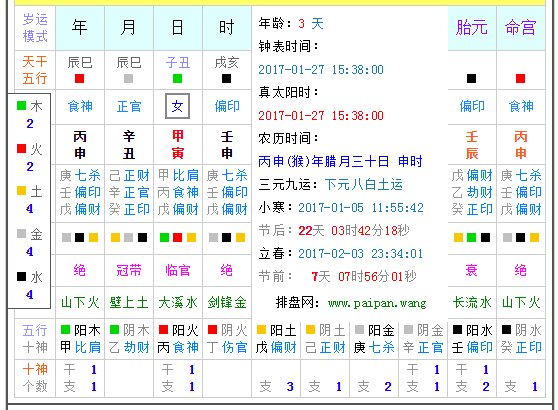
Task: Click the gray 金 swatch in the legend
Action: click(x=21, y=233)
